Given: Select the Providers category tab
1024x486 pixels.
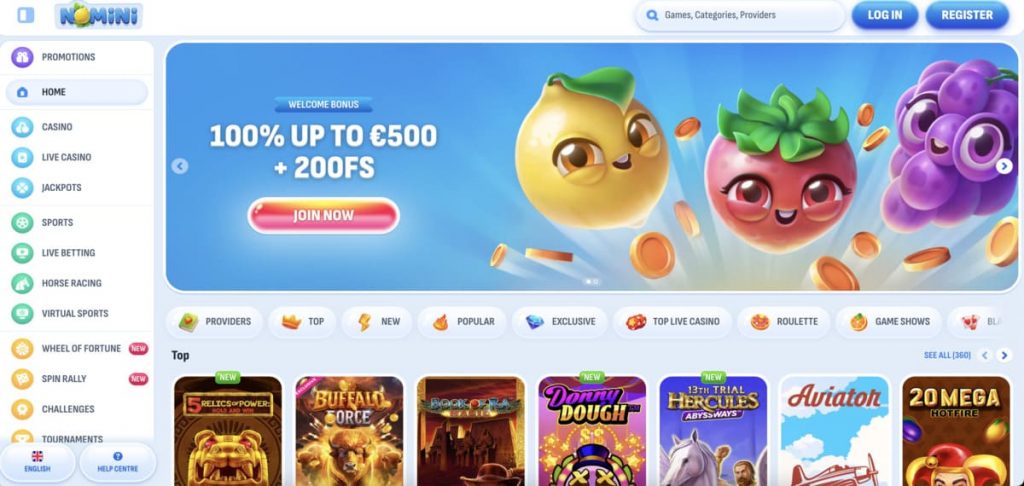Looking at the screenshot, I should pos(215,321).
